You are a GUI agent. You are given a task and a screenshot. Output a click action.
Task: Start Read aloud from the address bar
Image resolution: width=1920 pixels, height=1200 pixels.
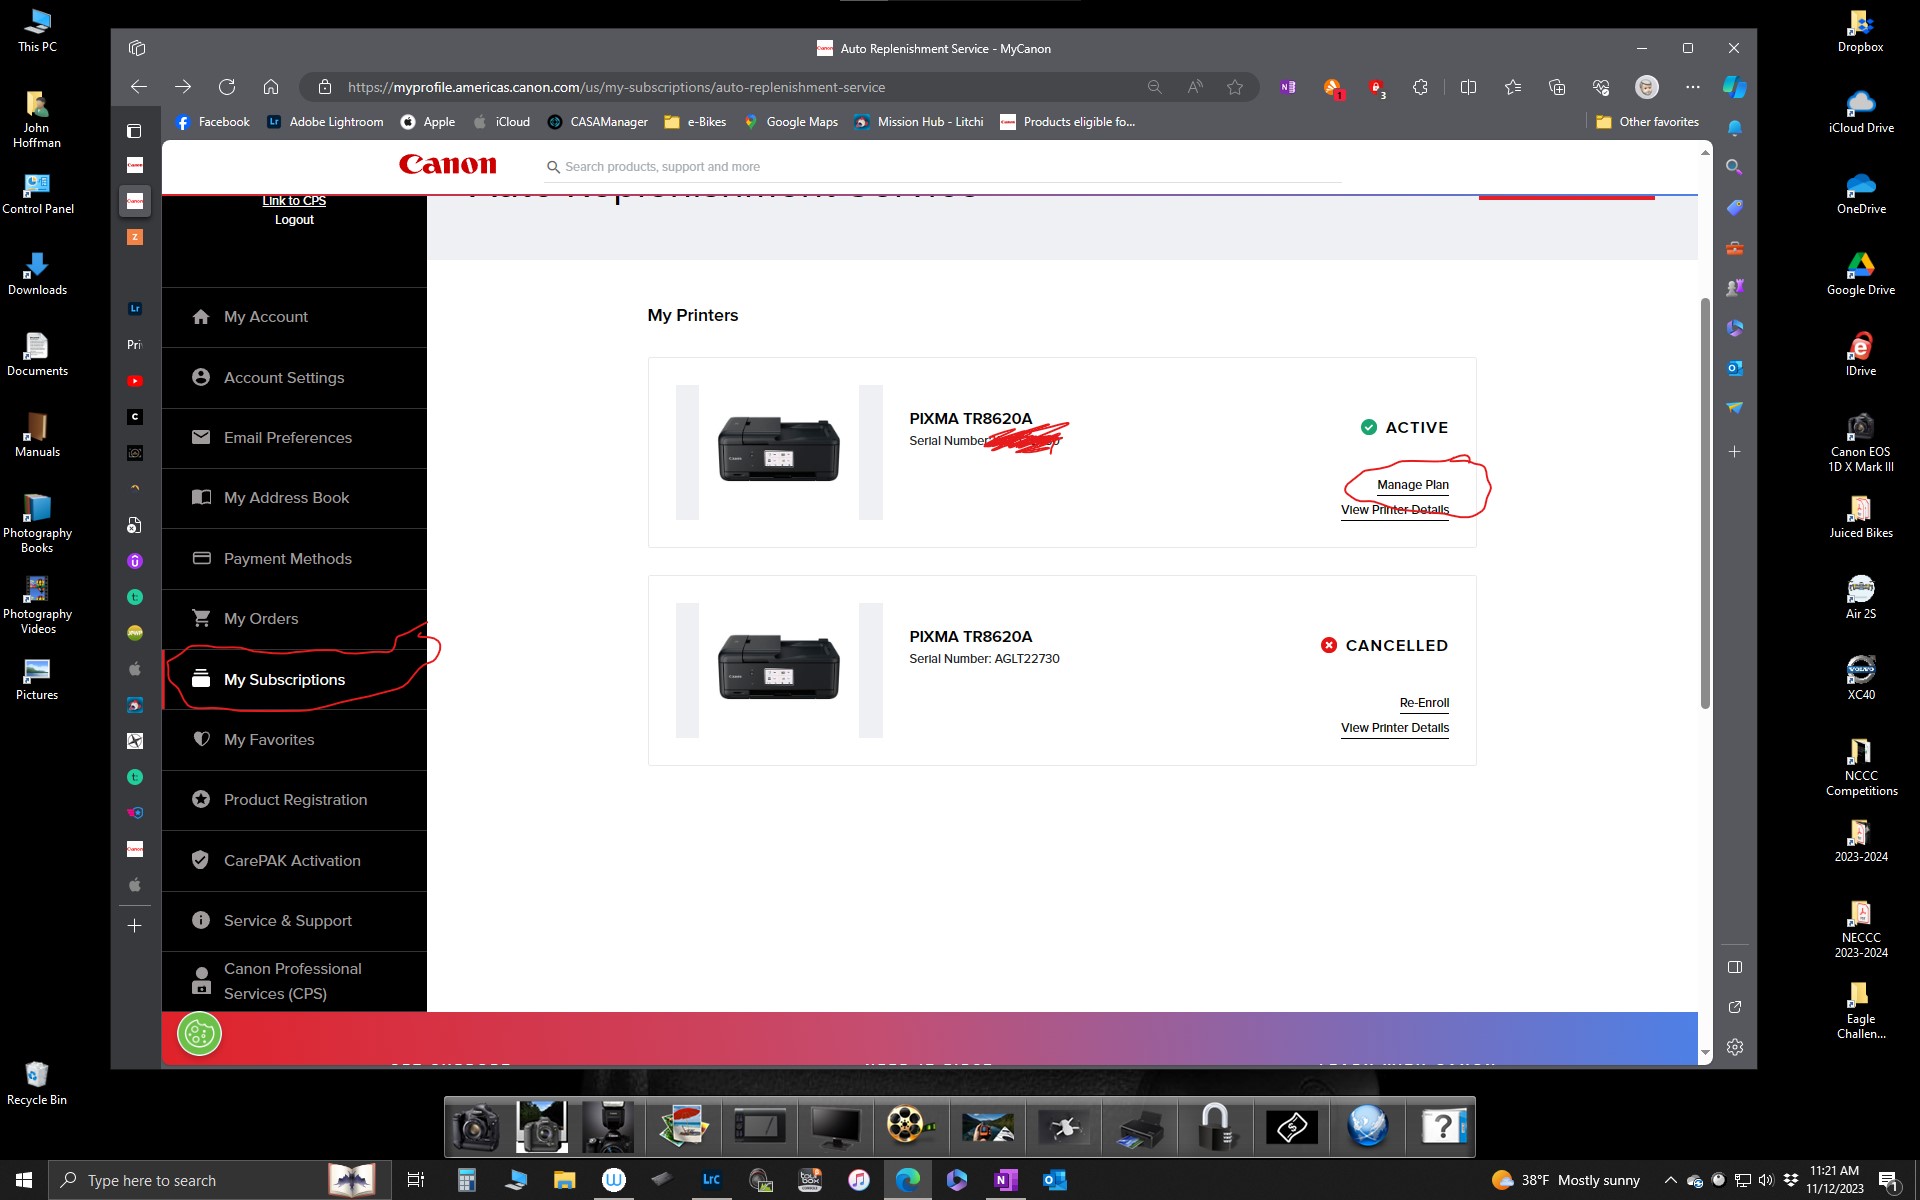[x=1194, y=87]
